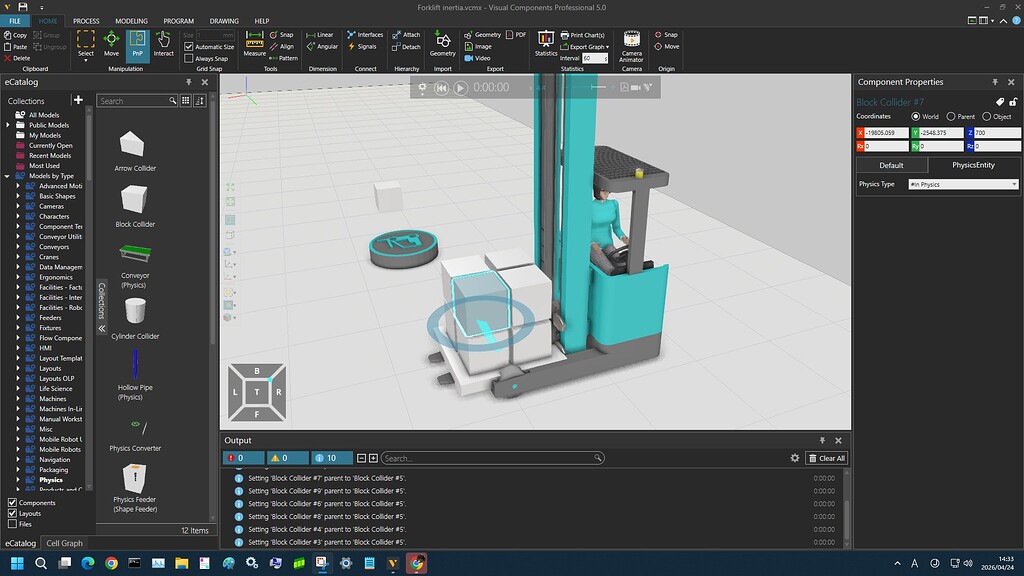Choose the Select tool
This screenshot has width=1024, height=576.
click(86, 44)
